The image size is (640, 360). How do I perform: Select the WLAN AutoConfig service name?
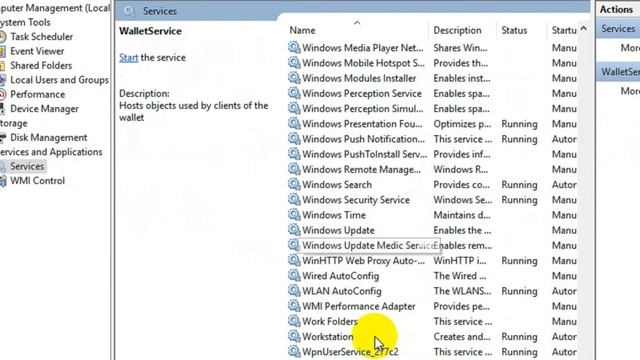(342, 291)
